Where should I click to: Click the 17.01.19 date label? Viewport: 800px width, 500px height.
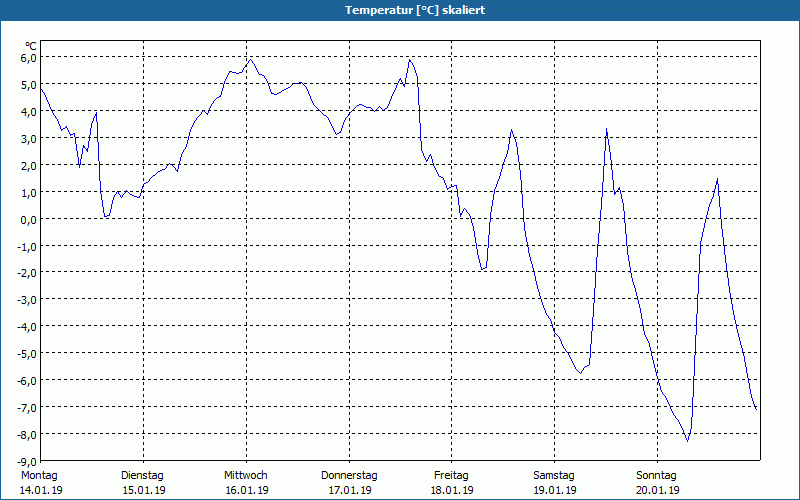[x=349, y=490]
